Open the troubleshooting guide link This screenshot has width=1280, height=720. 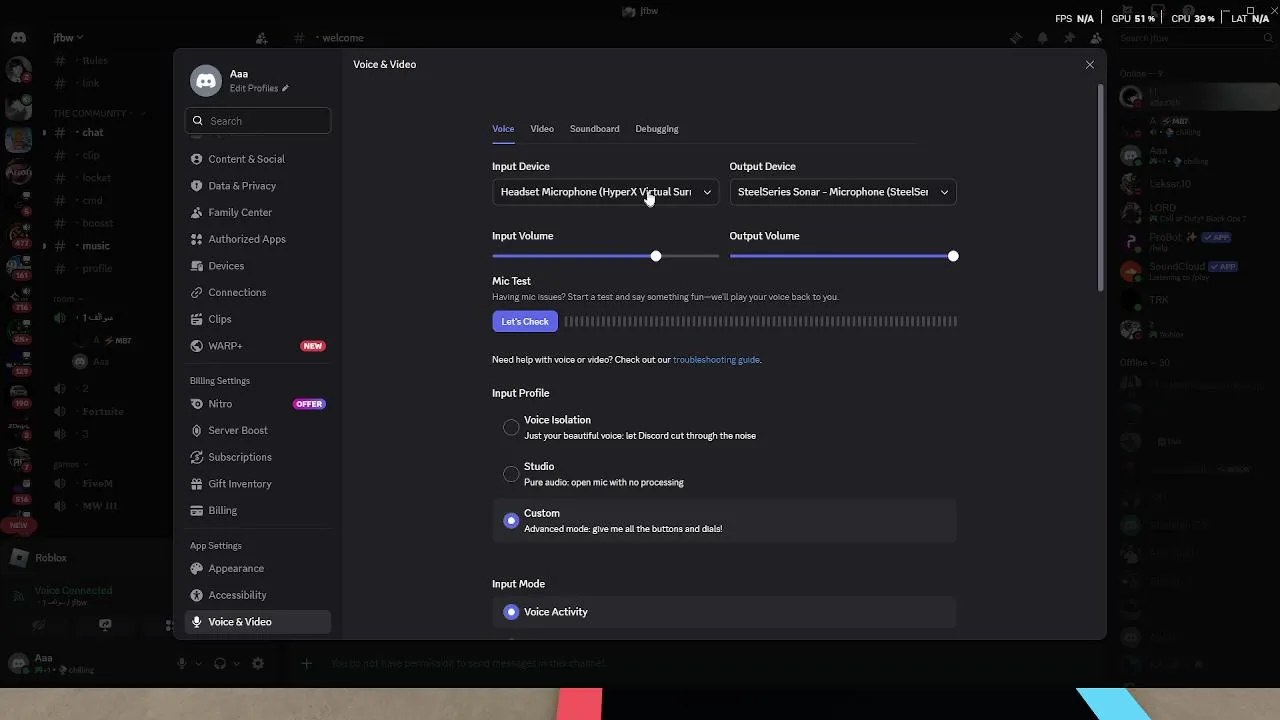pos(716,360)
